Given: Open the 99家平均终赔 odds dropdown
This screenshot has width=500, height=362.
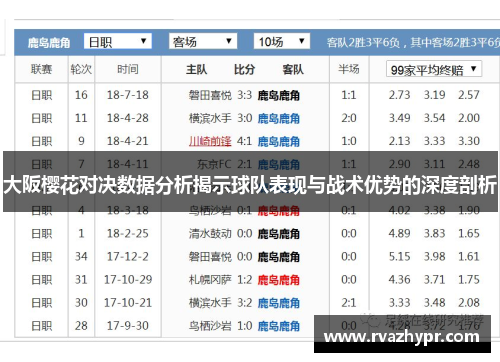Looking at the screenshot, I should (x=434, y=69).
